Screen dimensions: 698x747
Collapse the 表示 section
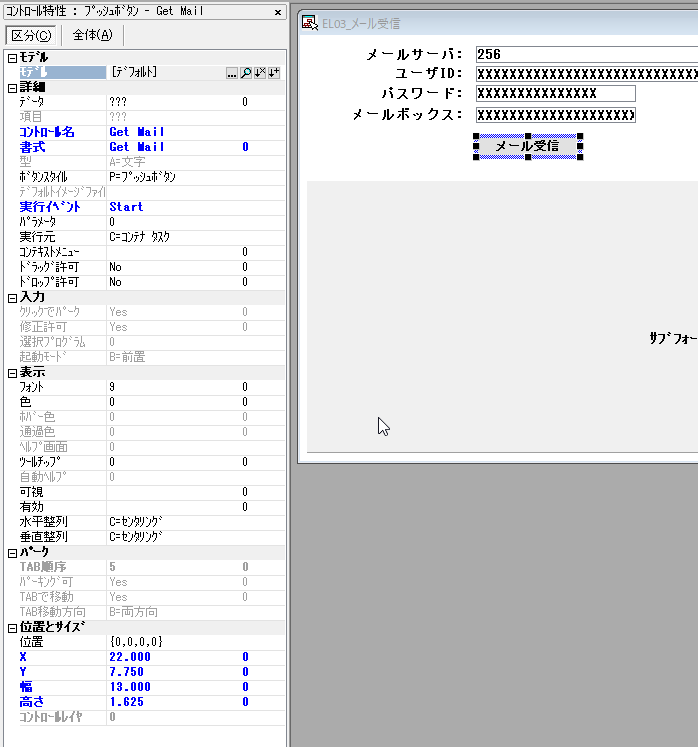click(x=12, y=372)
